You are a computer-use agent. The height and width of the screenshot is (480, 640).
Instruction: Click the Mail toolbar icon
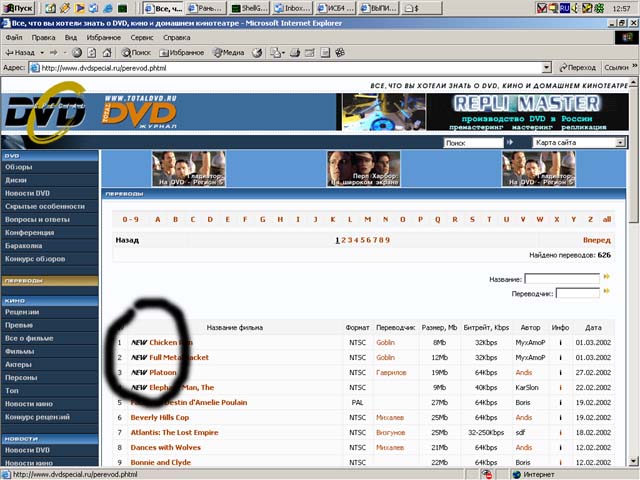pyautogui.click(x=275, y=52)
